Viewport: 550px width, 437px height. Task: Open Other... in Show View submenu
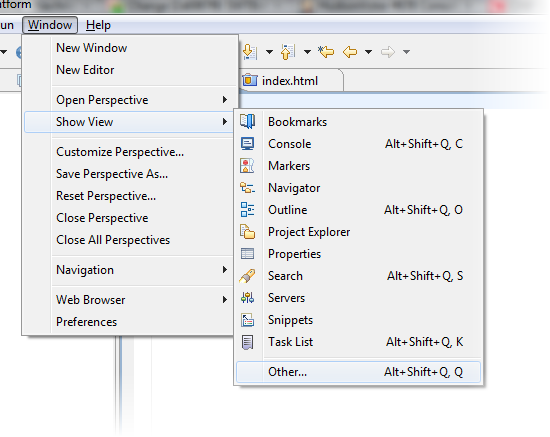[x=358, y=372]
